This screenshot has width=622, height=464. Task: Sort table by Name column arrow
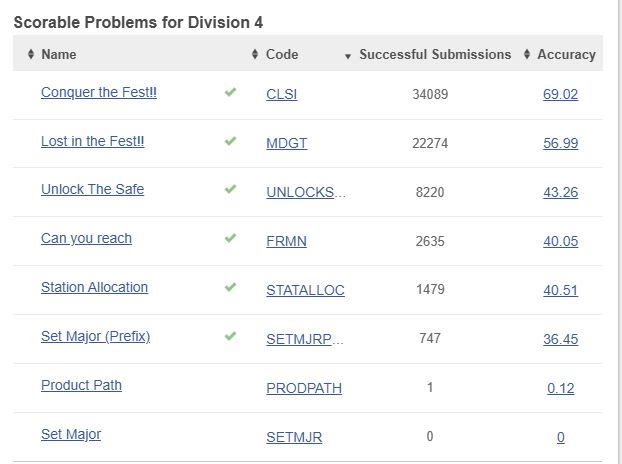[31, 54]
